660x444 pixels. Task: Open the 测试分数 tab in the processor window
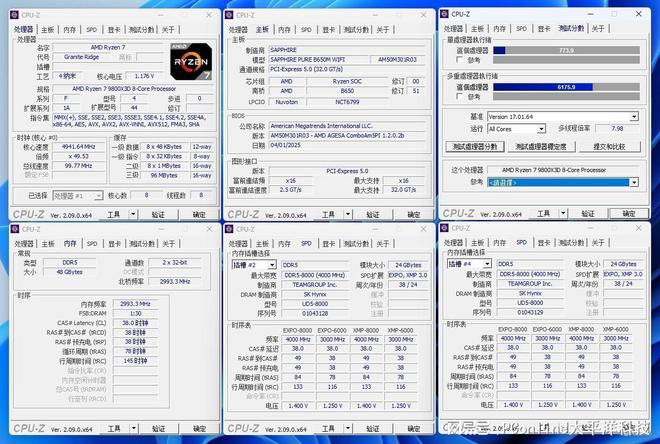click(x=141, y=30)
